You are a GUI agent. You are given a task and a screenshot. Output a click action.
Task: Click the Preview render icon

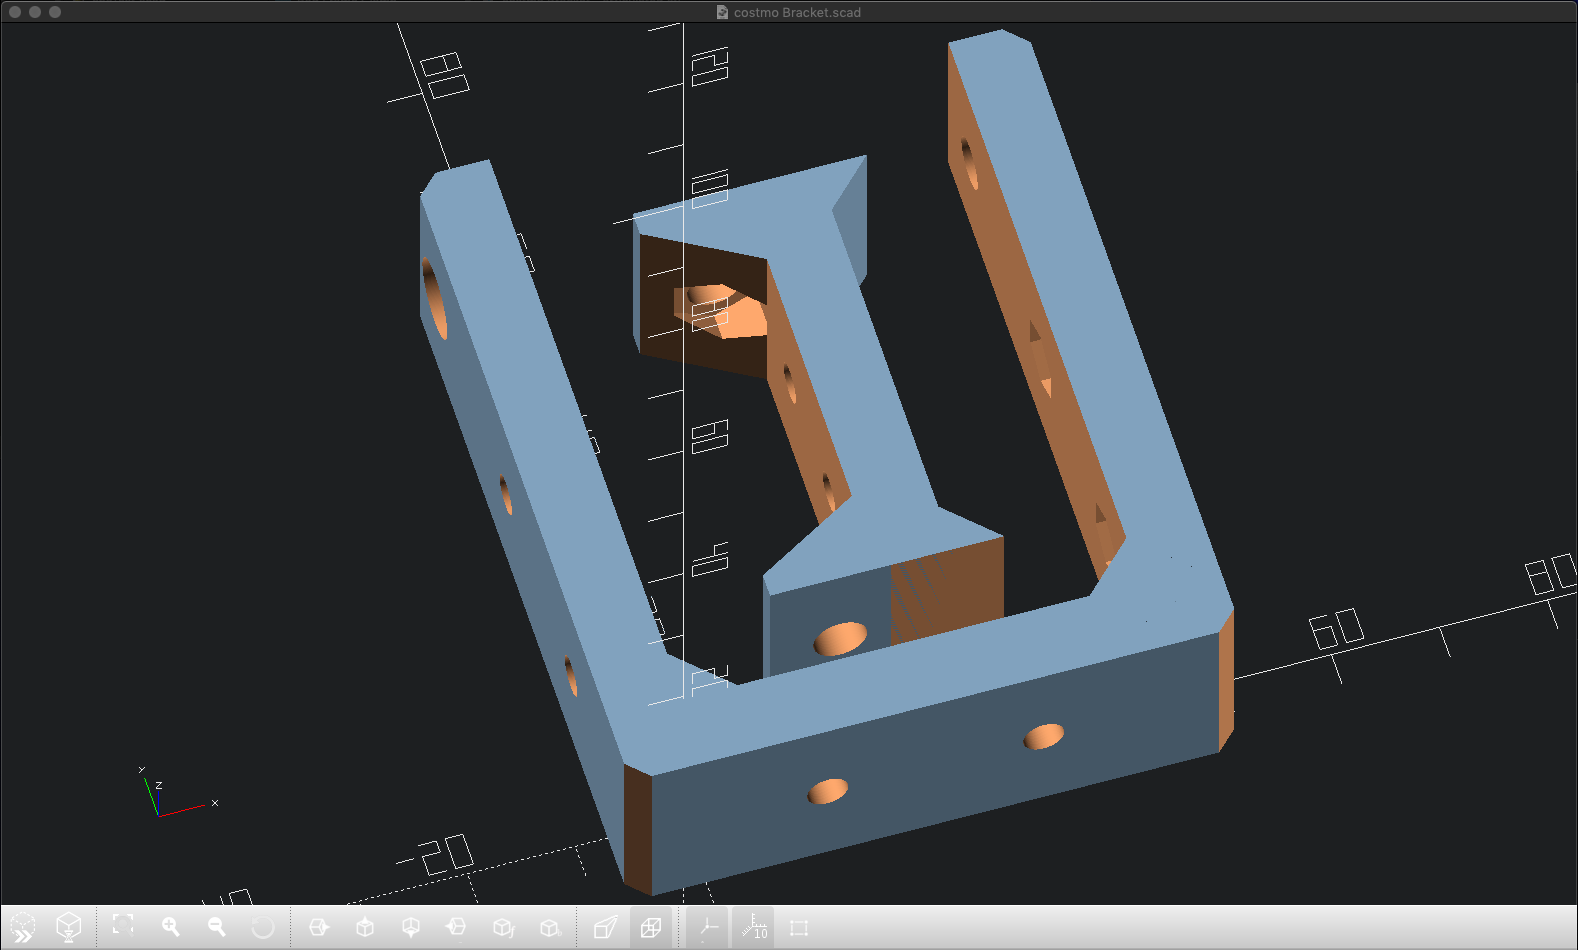point(22,928)
